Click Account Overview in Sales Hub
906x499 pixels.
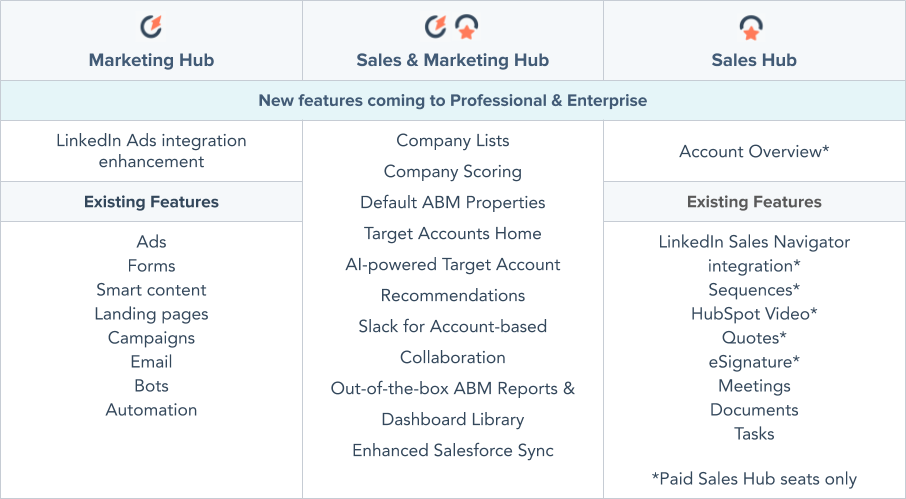coord(754,152)
